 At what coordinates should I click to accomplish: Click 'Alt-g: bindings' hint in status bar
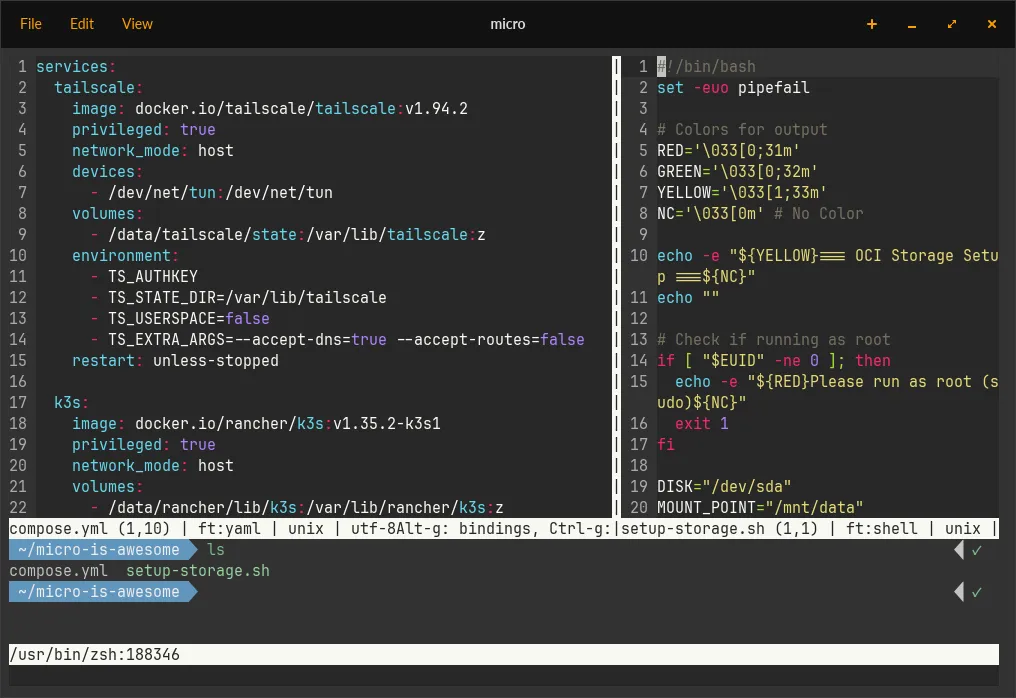(x=469, y=529)
